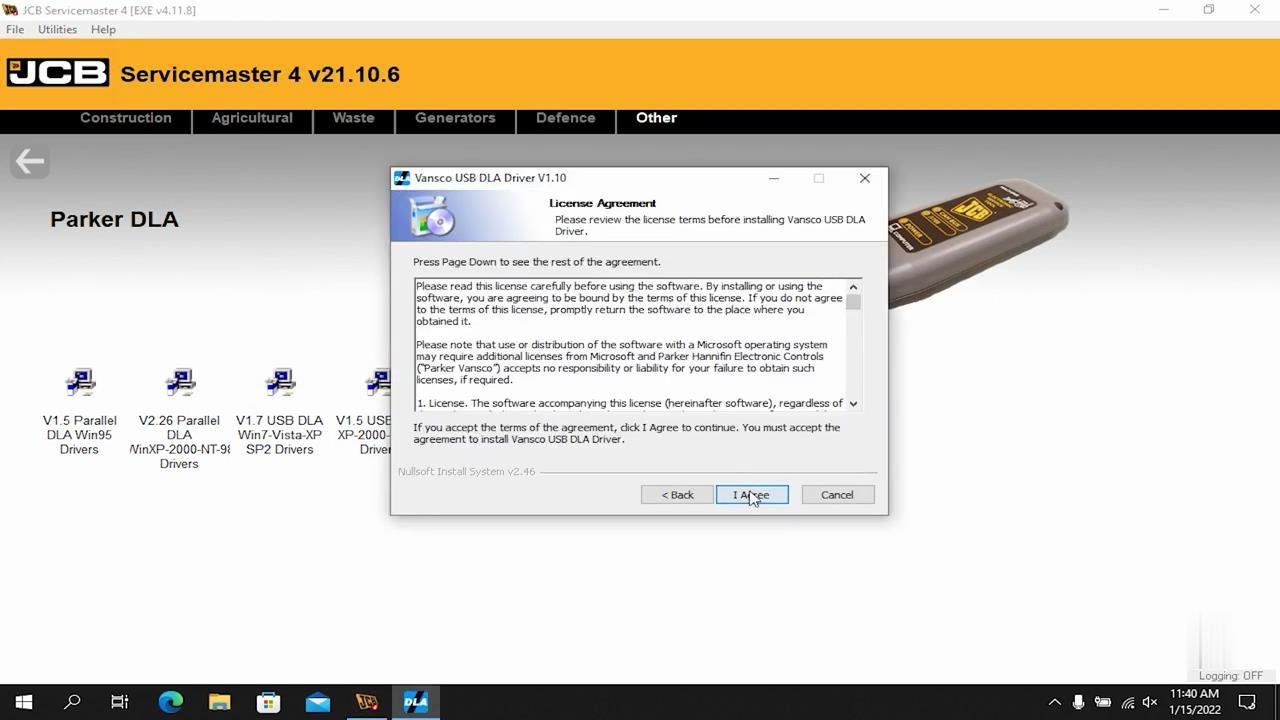This screenshot has width=1280, height=720.
Task: Click the license text scrollbar thumb
Action: coord(853,302)
